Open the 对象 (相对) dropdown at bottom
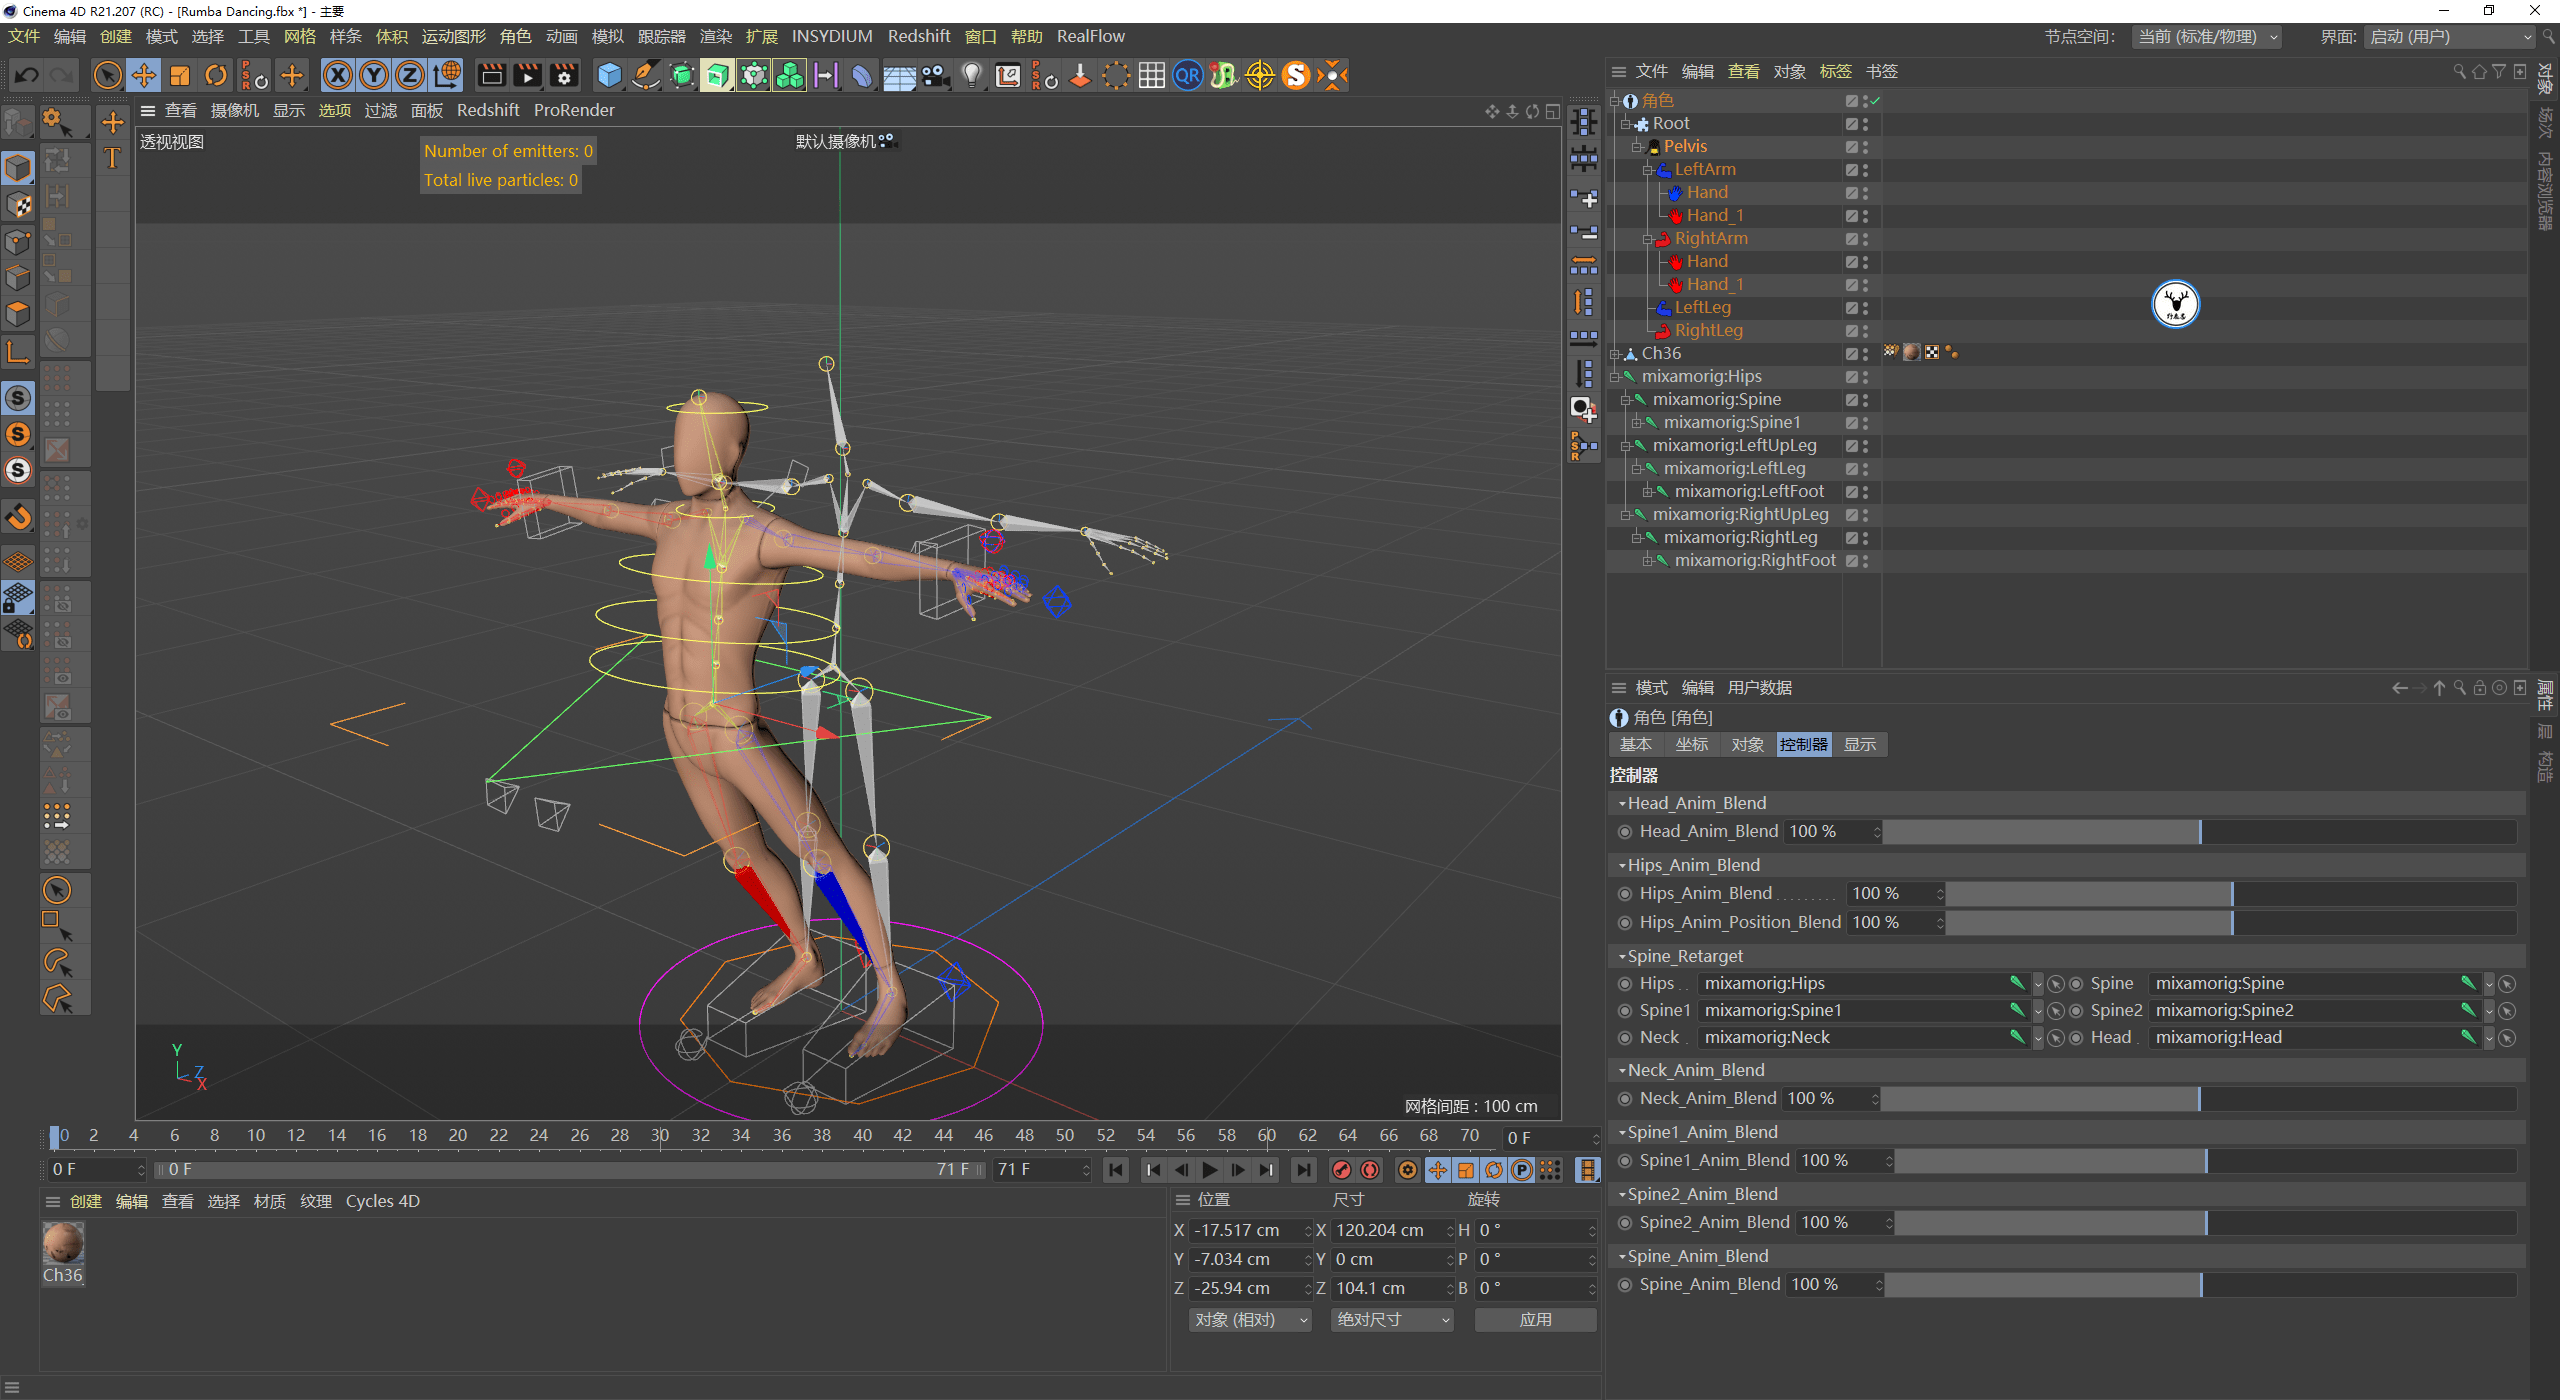The width and height of the screenshot is (2560, 1400). 1248,1319
